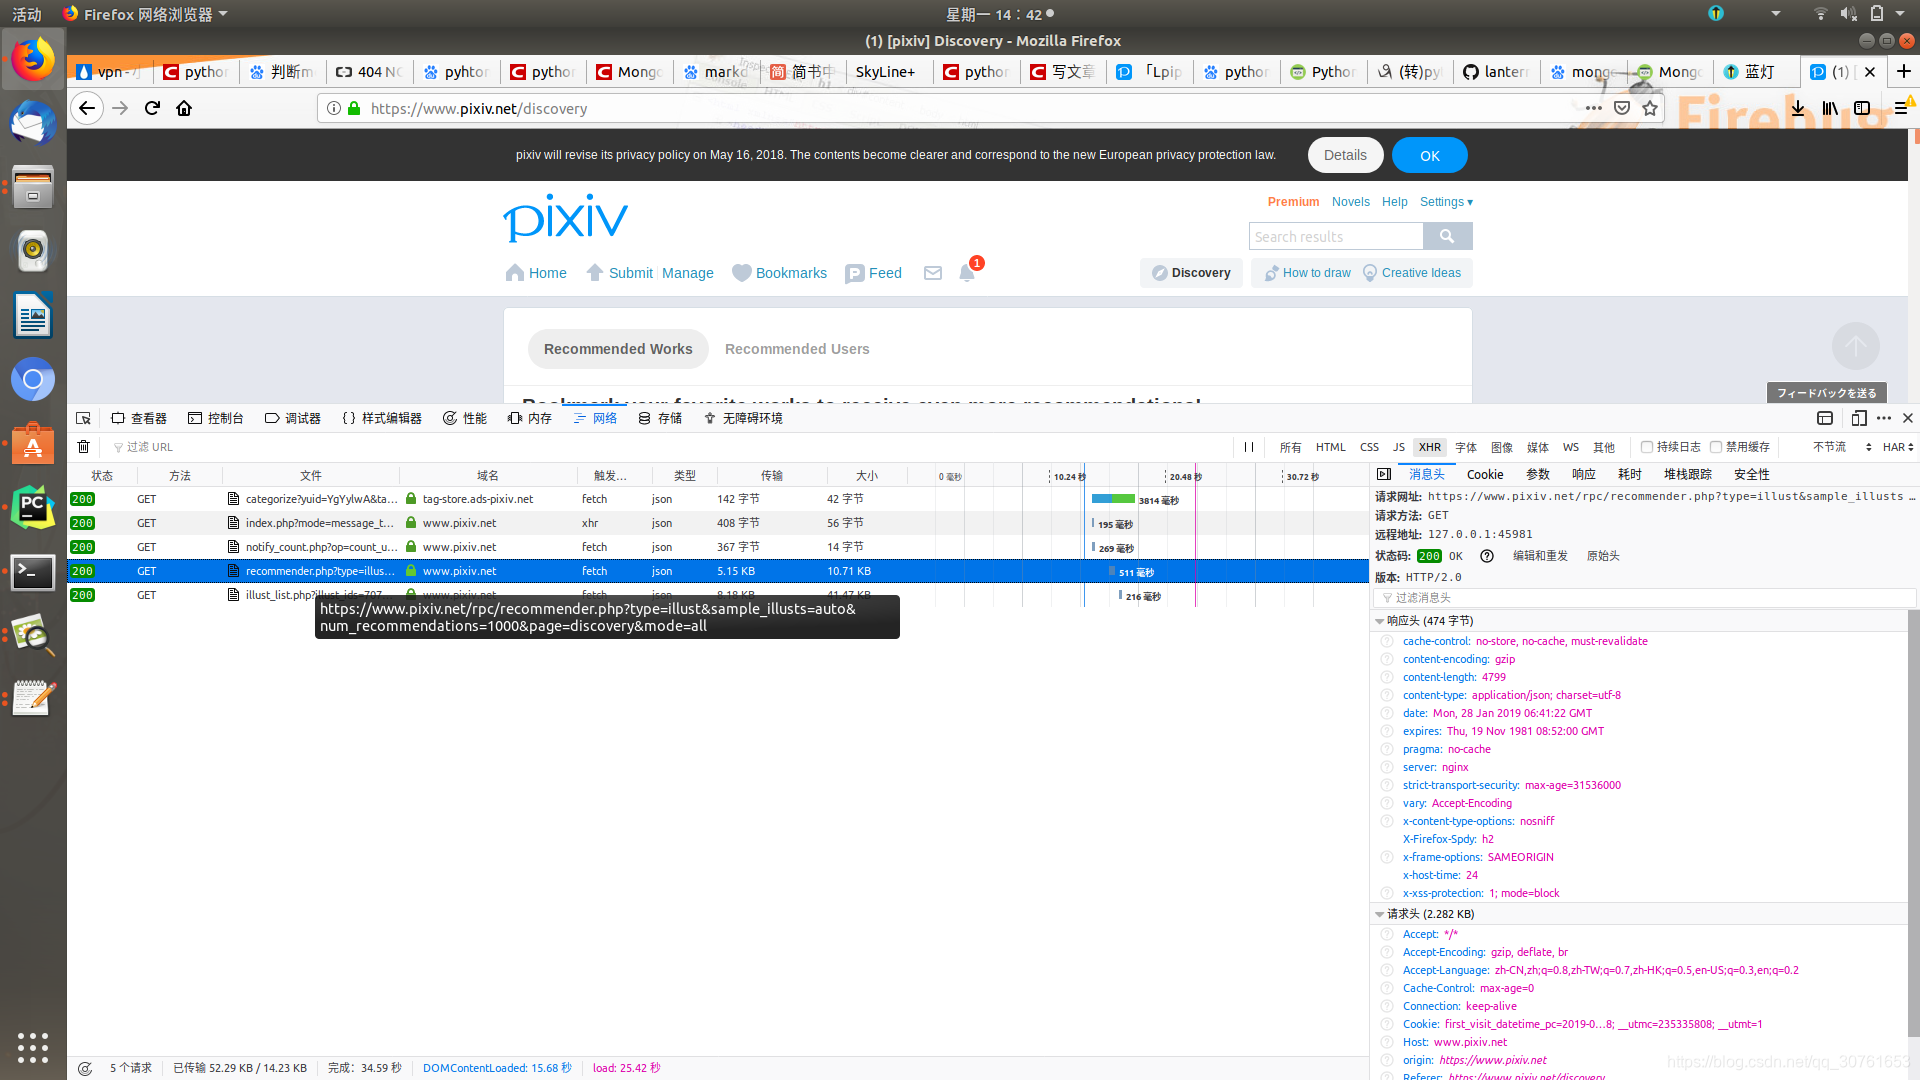Launch Thunderbird from the dock
1920x1080 pixels.
(x=33, y=123)
